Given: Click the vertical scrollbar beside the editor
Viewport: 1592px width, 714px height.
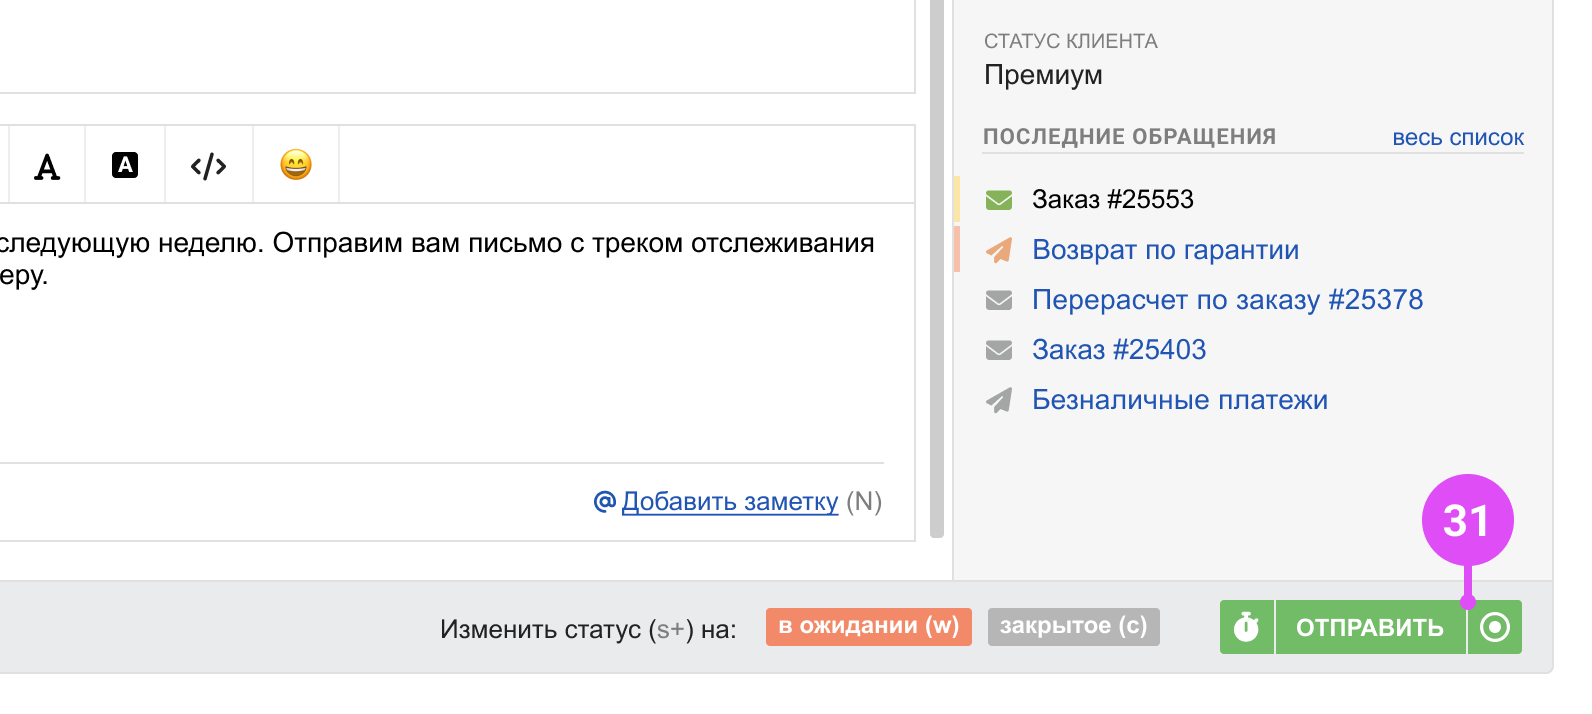Looking at the screenshot, I should pyautogui.click(x=937, y=300).
